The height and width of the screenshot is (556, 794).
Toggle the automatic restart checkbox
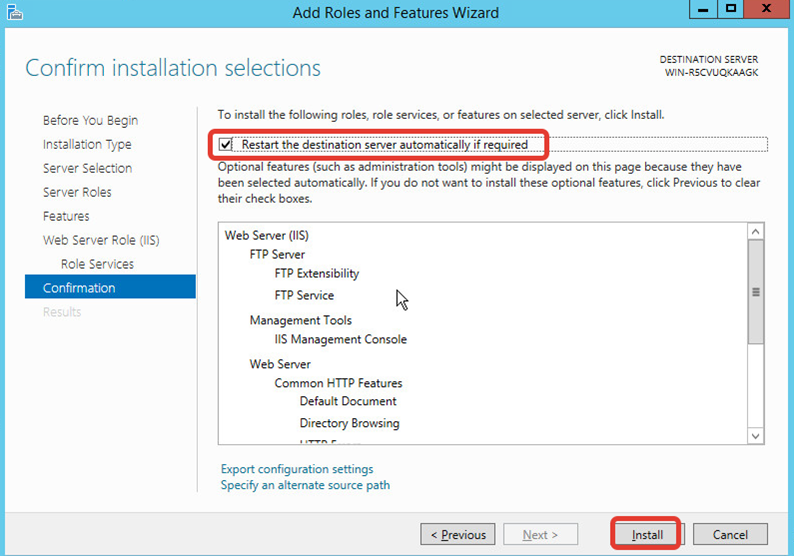226,145
